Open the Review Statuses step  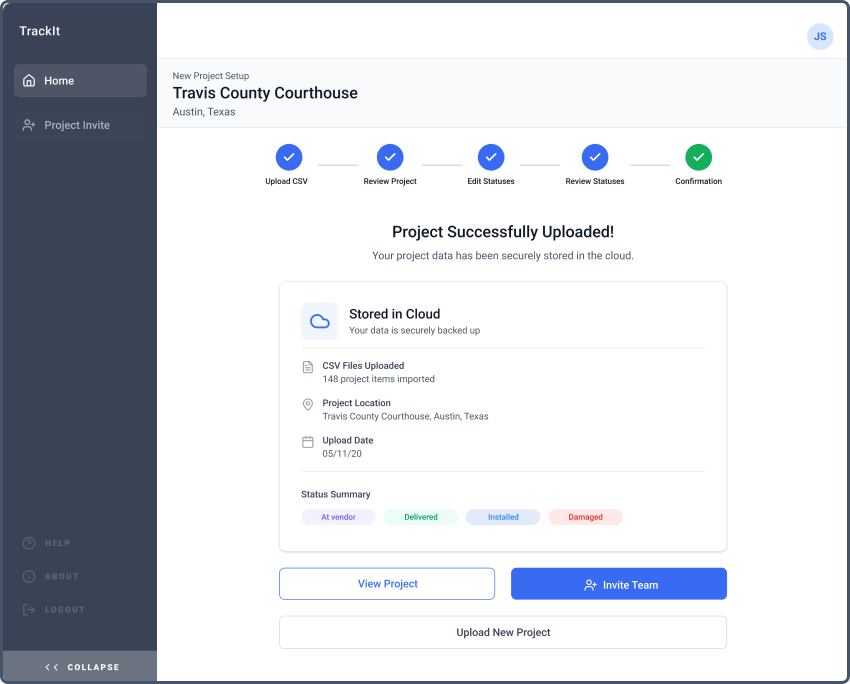[x=595, y=157]
